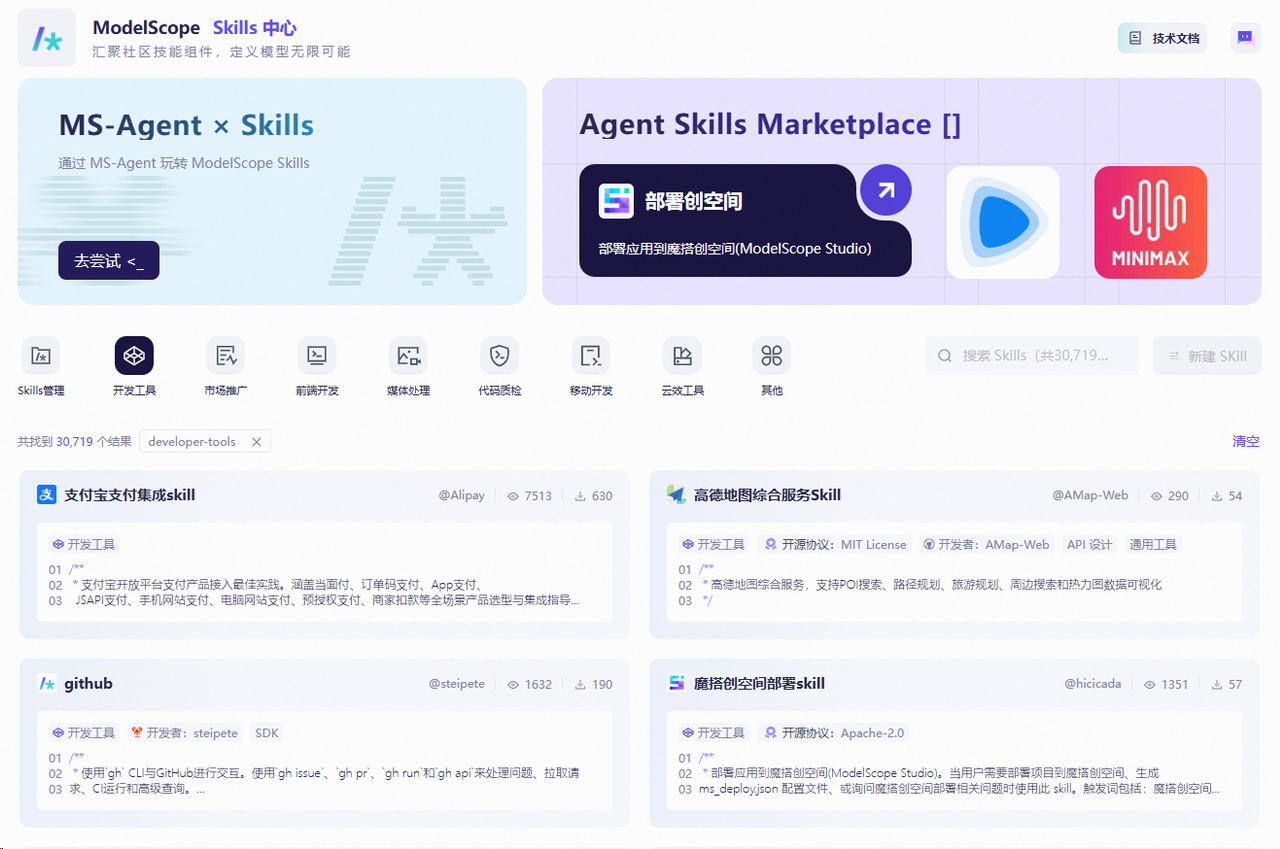This screenshot has height=849, width=1280.
Task: Click the 开发者：AMap-Web tag
Action: (986, 545)
